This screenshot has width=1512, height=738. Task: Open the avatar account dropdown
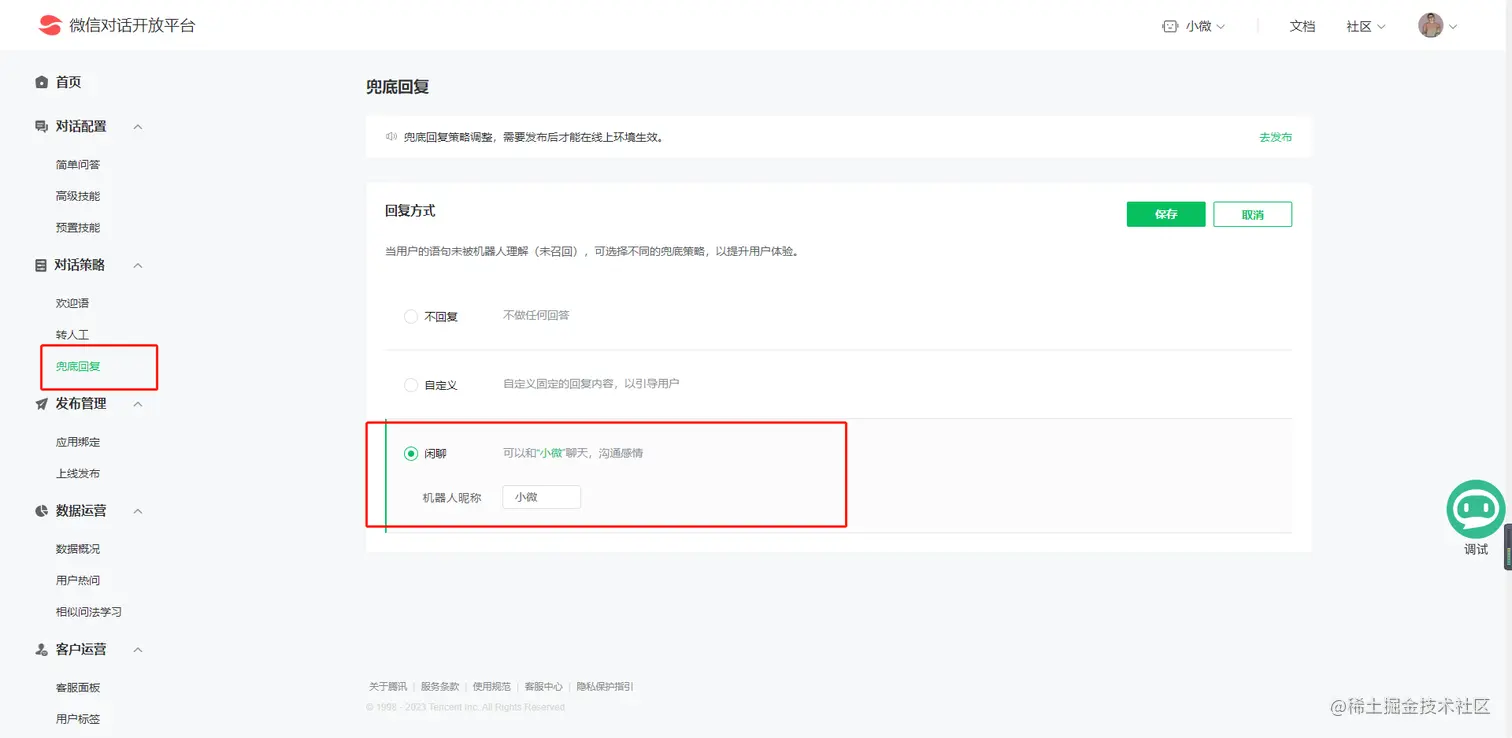1430,25
